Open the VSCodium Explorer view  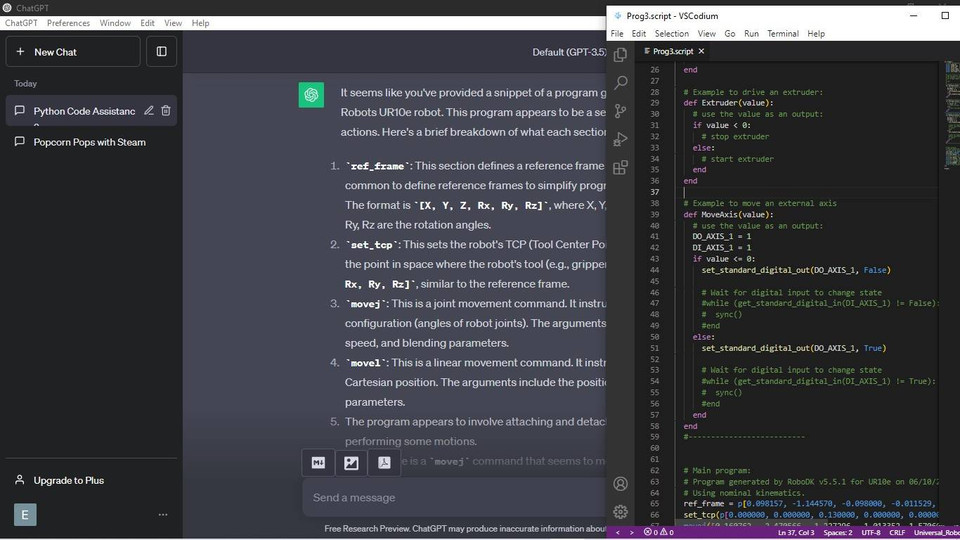(x=620, y=55)
